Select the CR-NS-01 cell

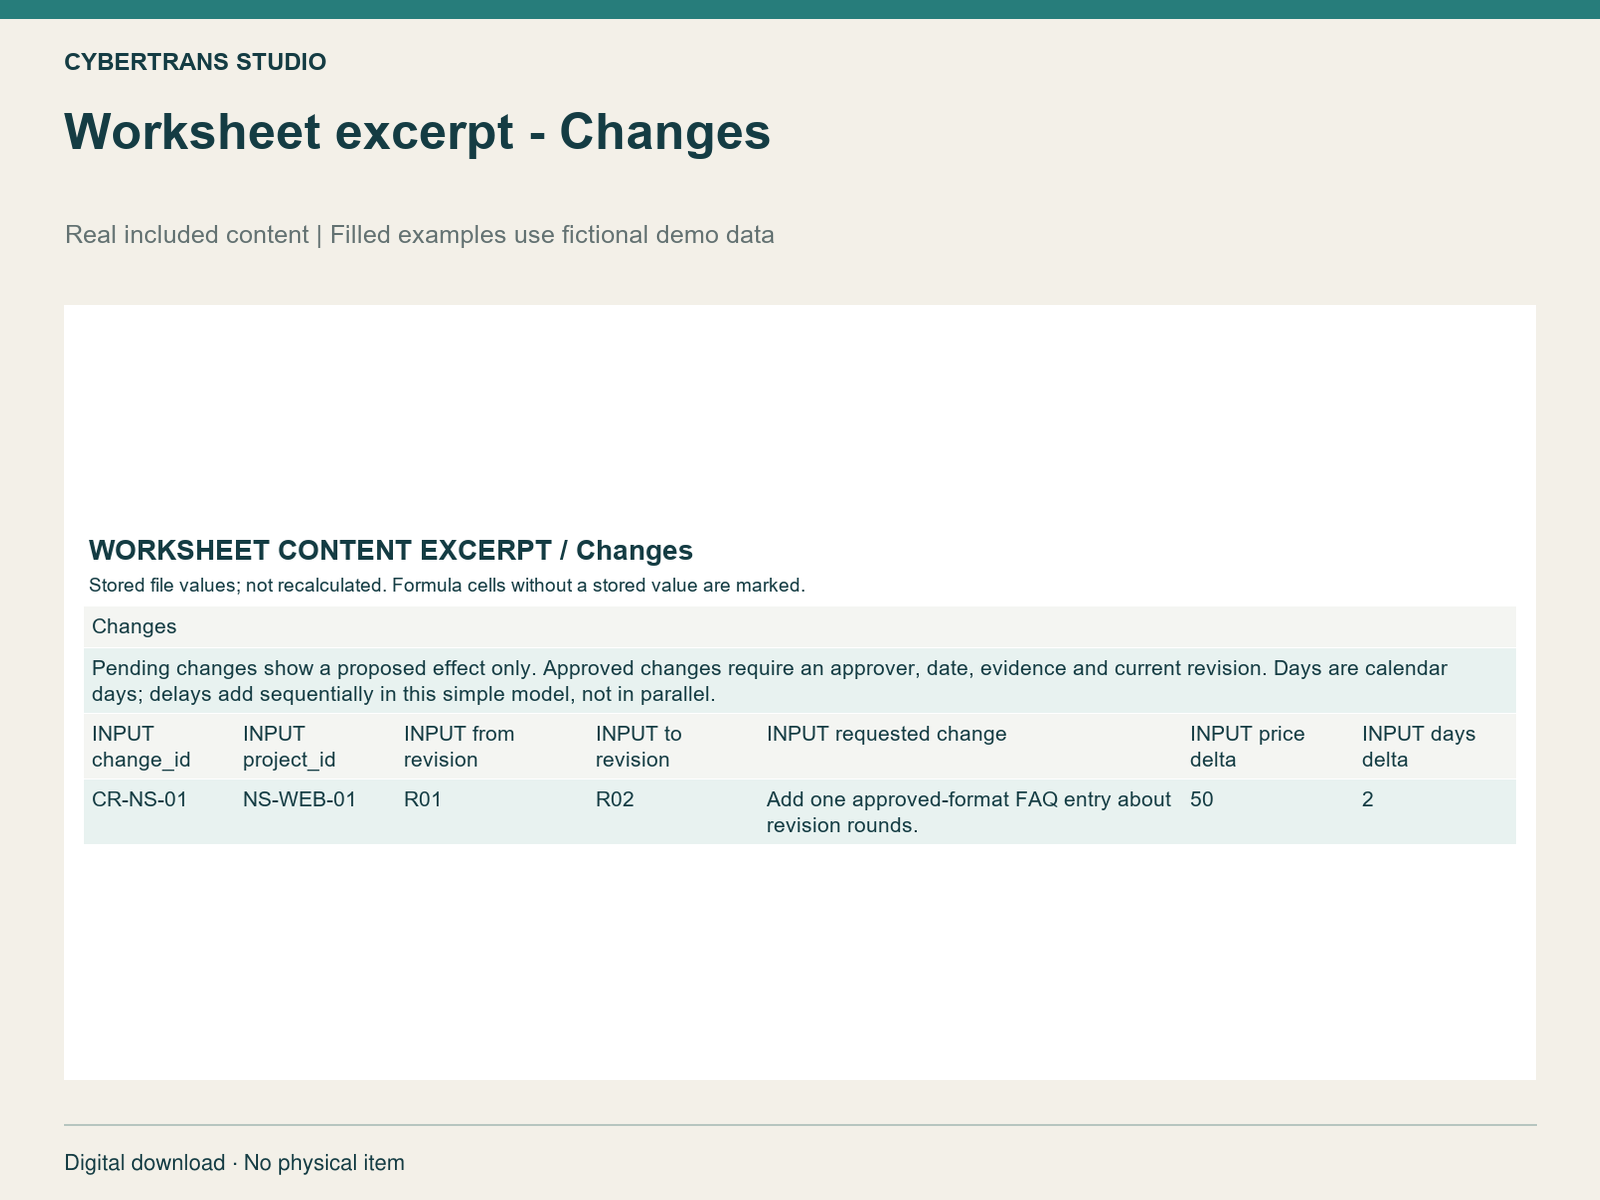click(139, 800)
